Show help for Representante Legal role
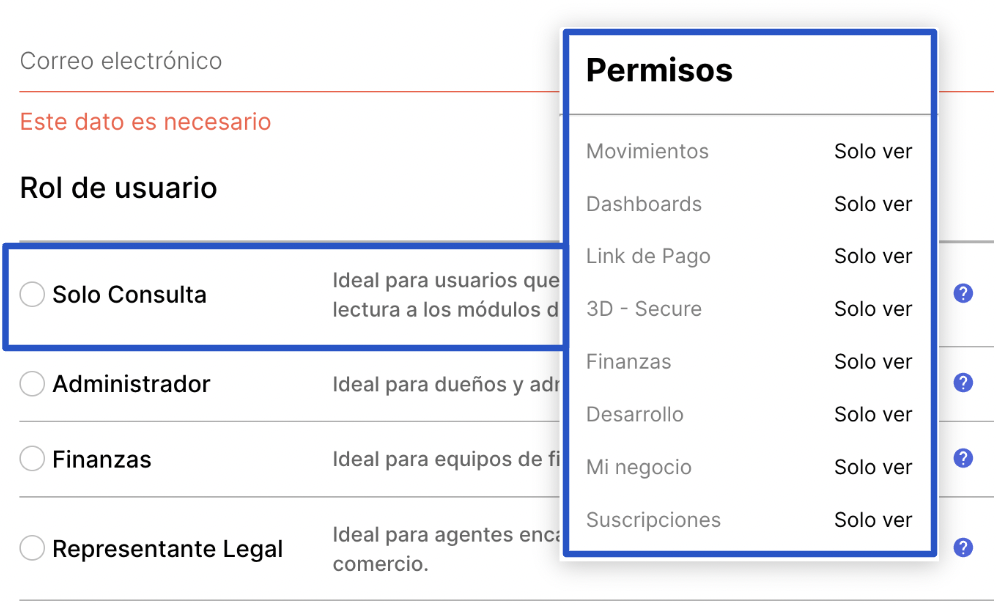The height and width of the screenshot is (606, 996). tap(963, 547)
